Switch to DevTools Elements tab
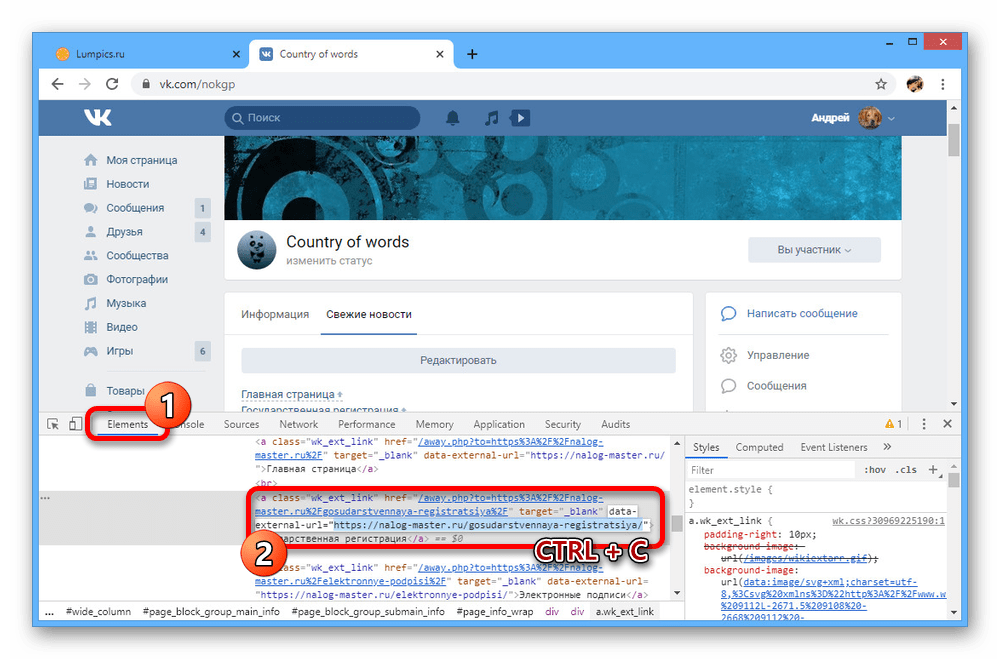Screen dimensions: 1000x659 coord(128,424)
